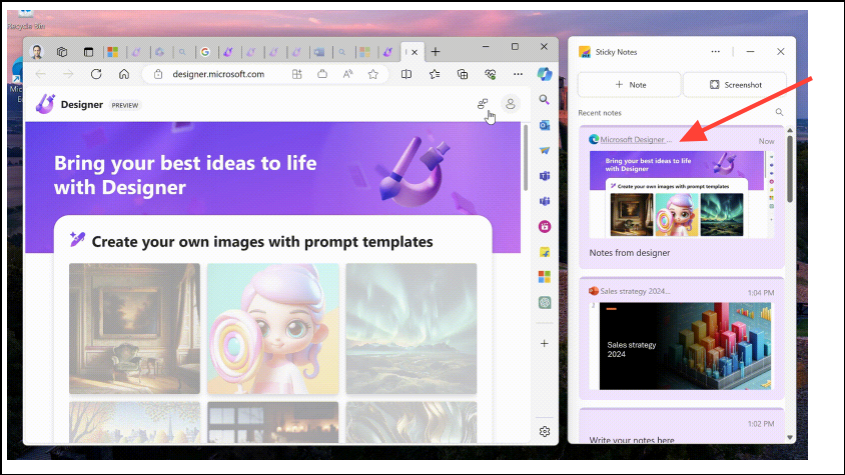Screen dimensions: 845x475
Task: Click the Designer page vertical scrollbar
Action: (x=525, y=157)
